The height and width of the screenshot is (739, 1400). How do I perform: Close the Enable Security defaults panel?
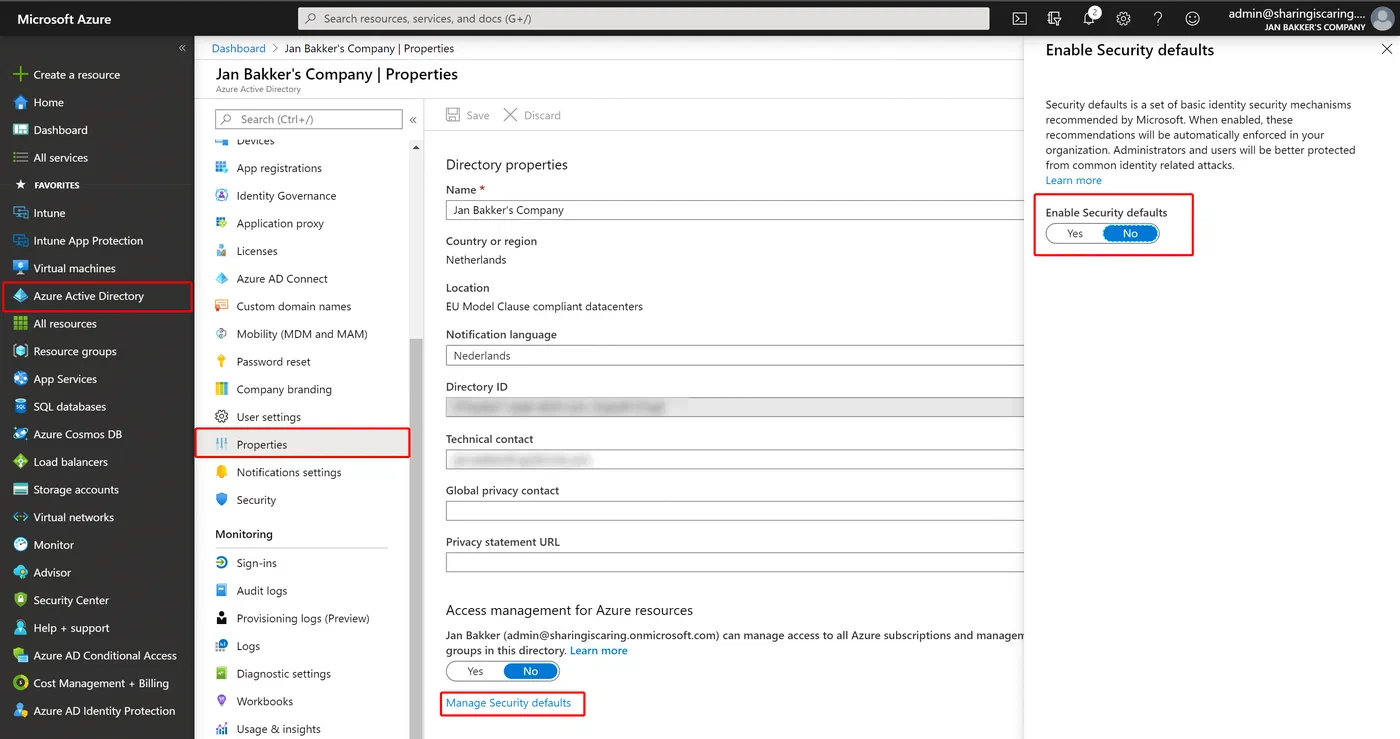coord(1386,49)
